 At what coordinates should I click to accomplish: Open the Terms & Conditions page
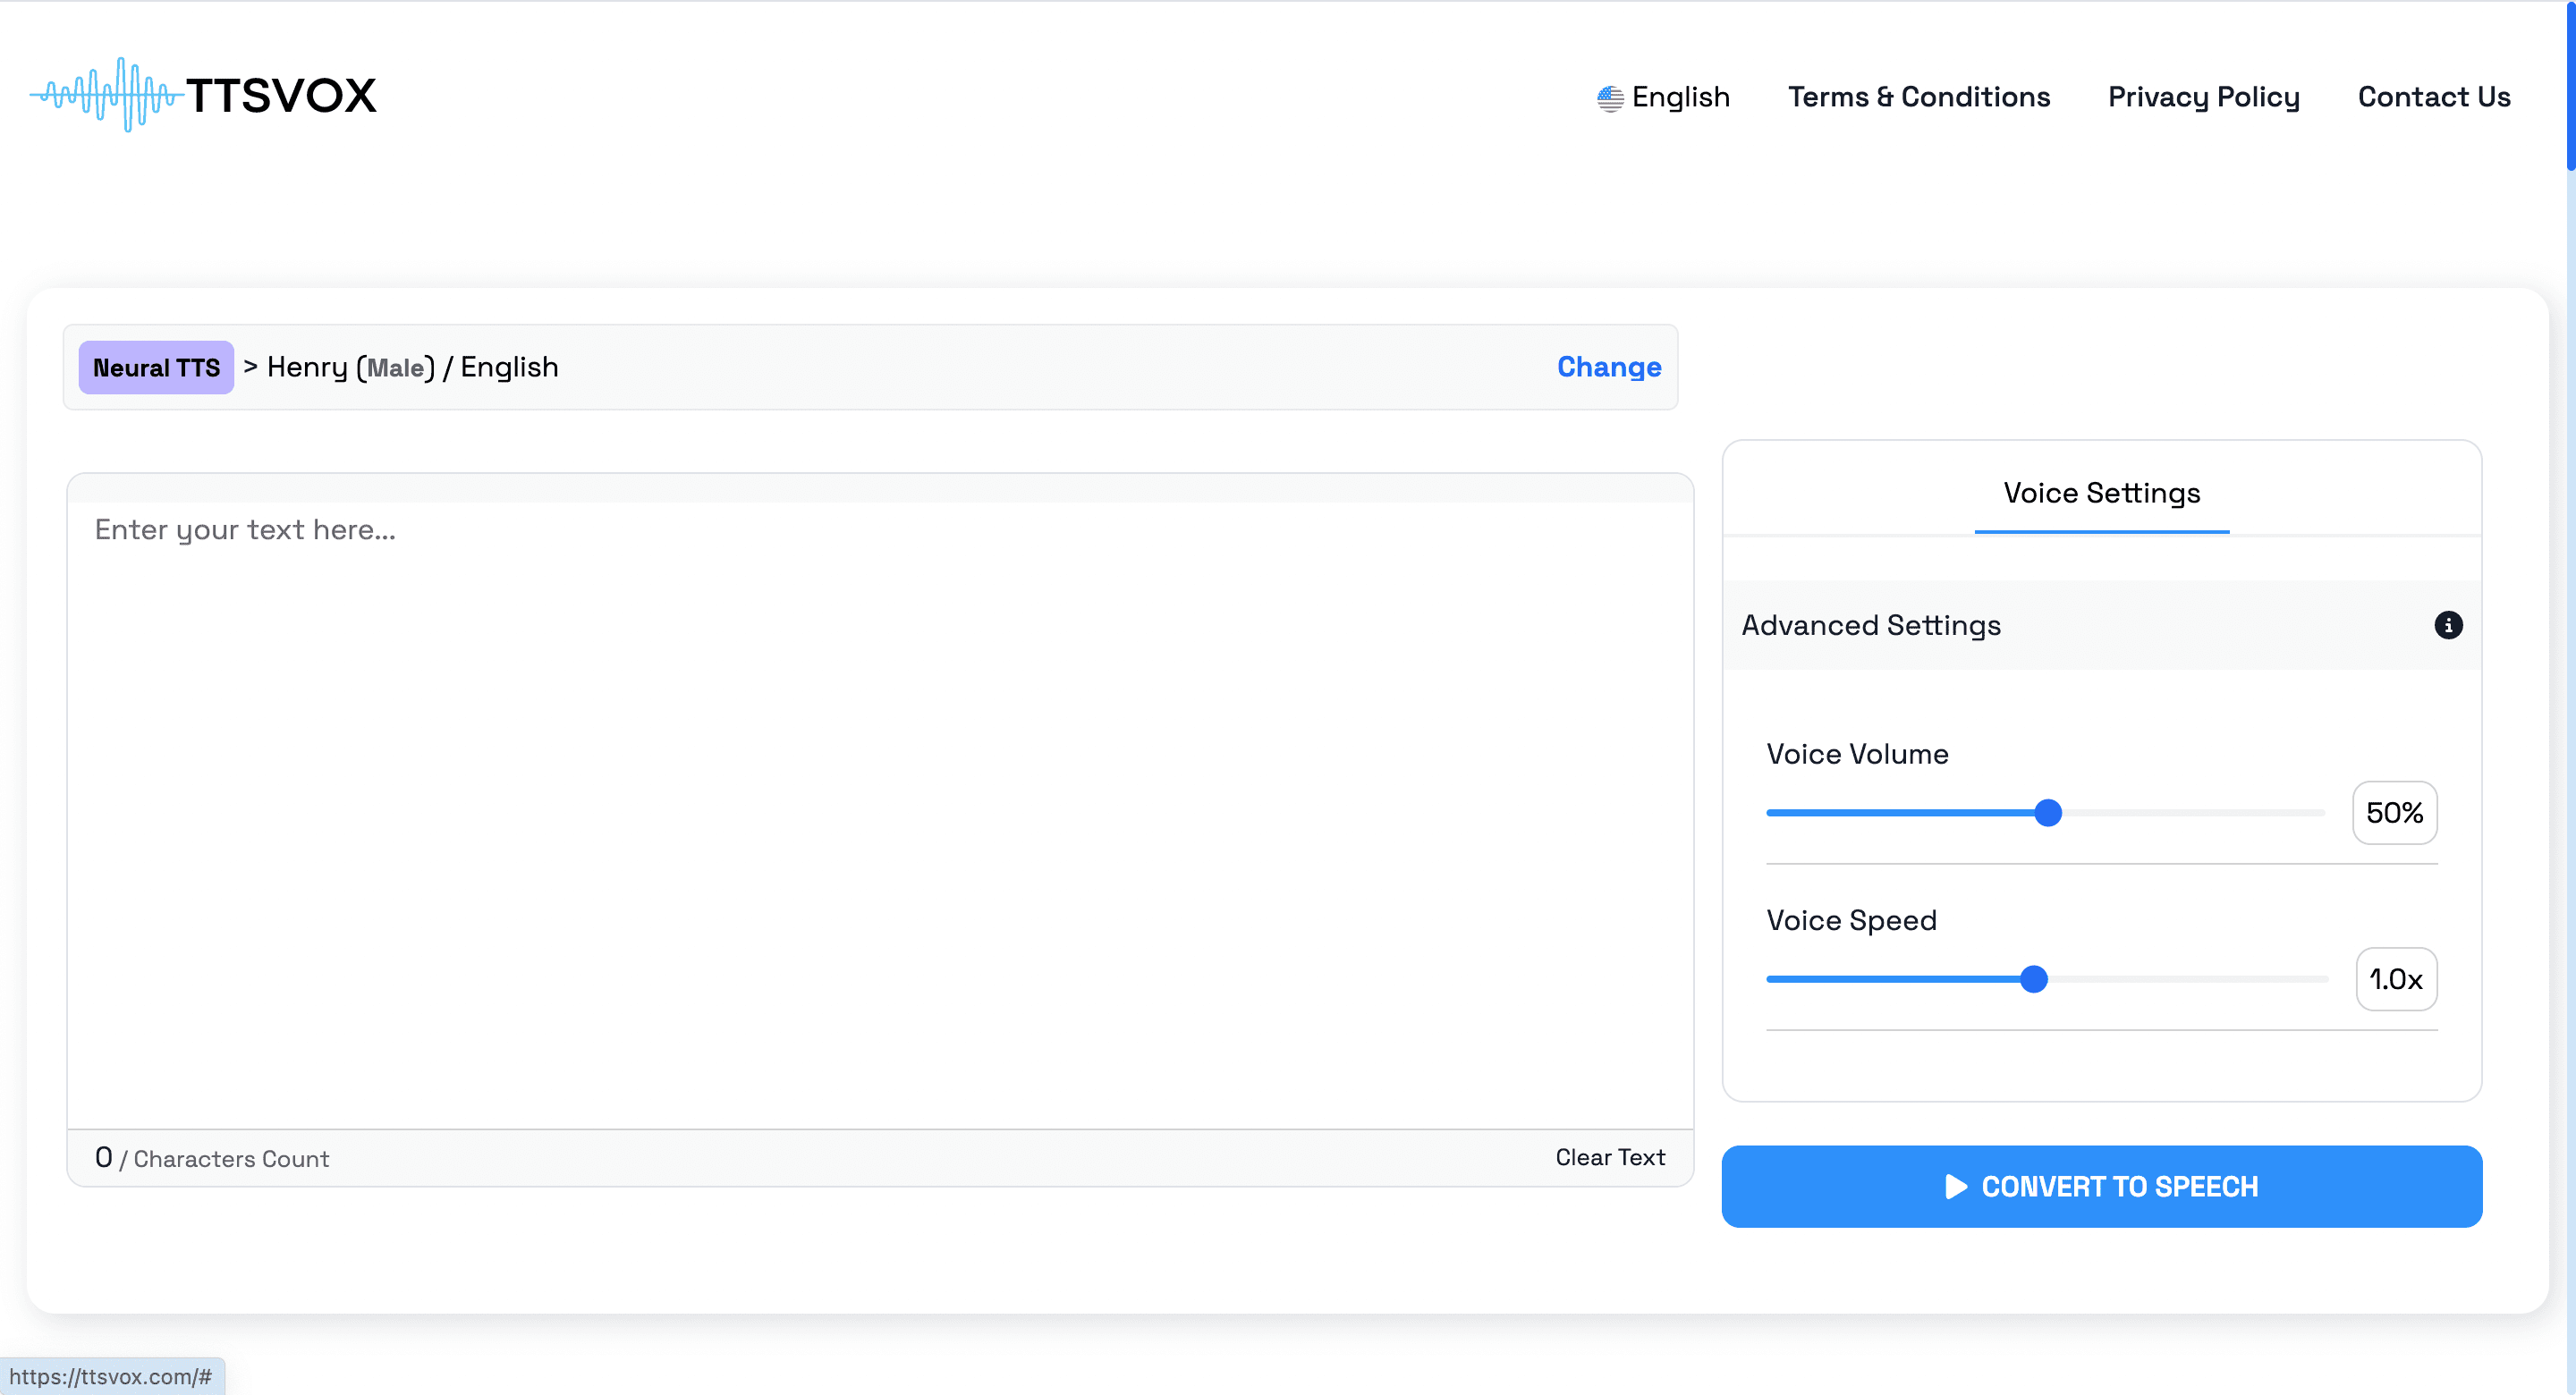coord(1918,97)
